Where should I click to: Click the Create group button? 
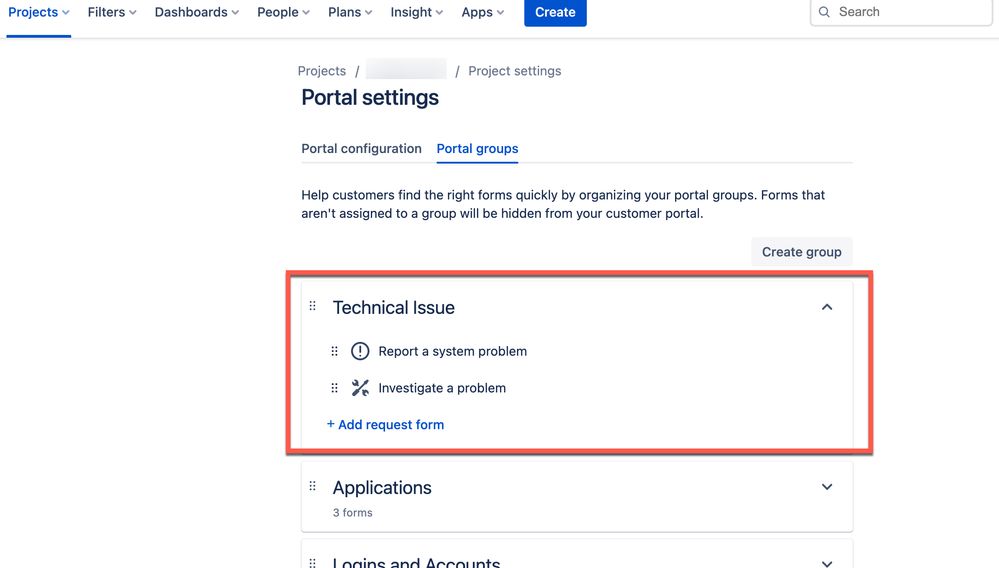point(801,252)
